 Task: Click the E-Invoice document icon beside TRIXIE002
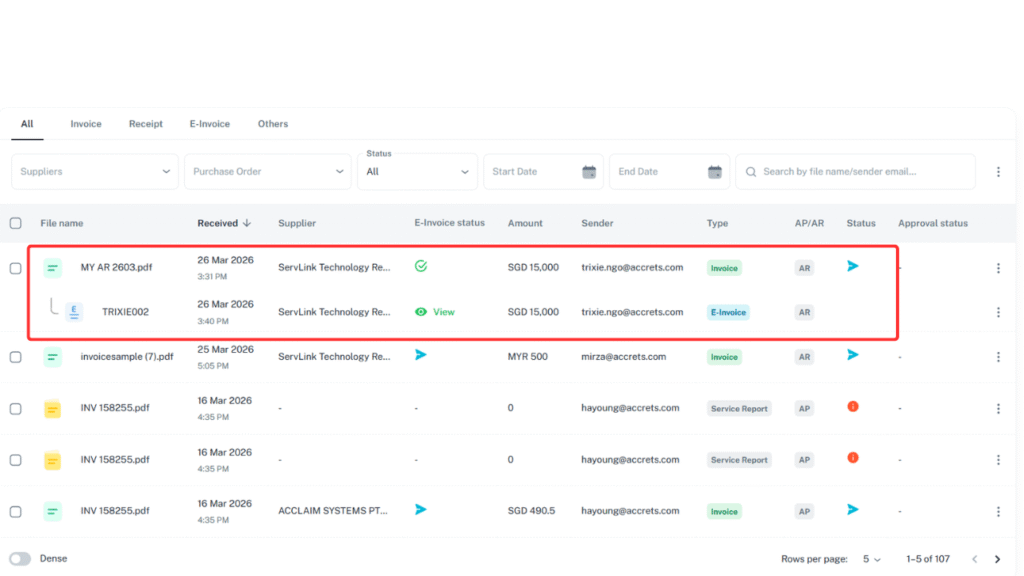pos(74,312)
